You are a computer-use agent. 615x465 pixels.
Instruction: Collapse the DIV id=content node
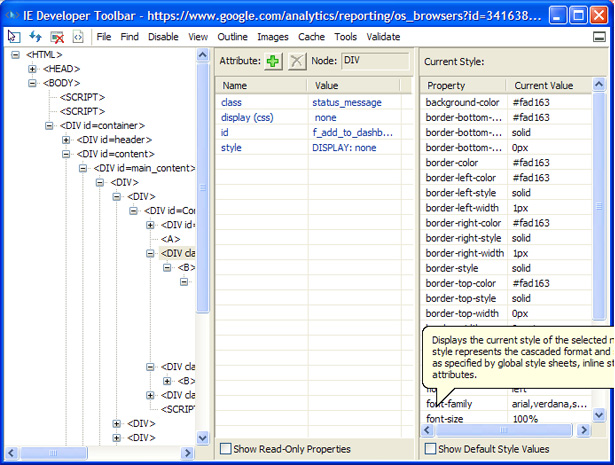click(66, 154)
